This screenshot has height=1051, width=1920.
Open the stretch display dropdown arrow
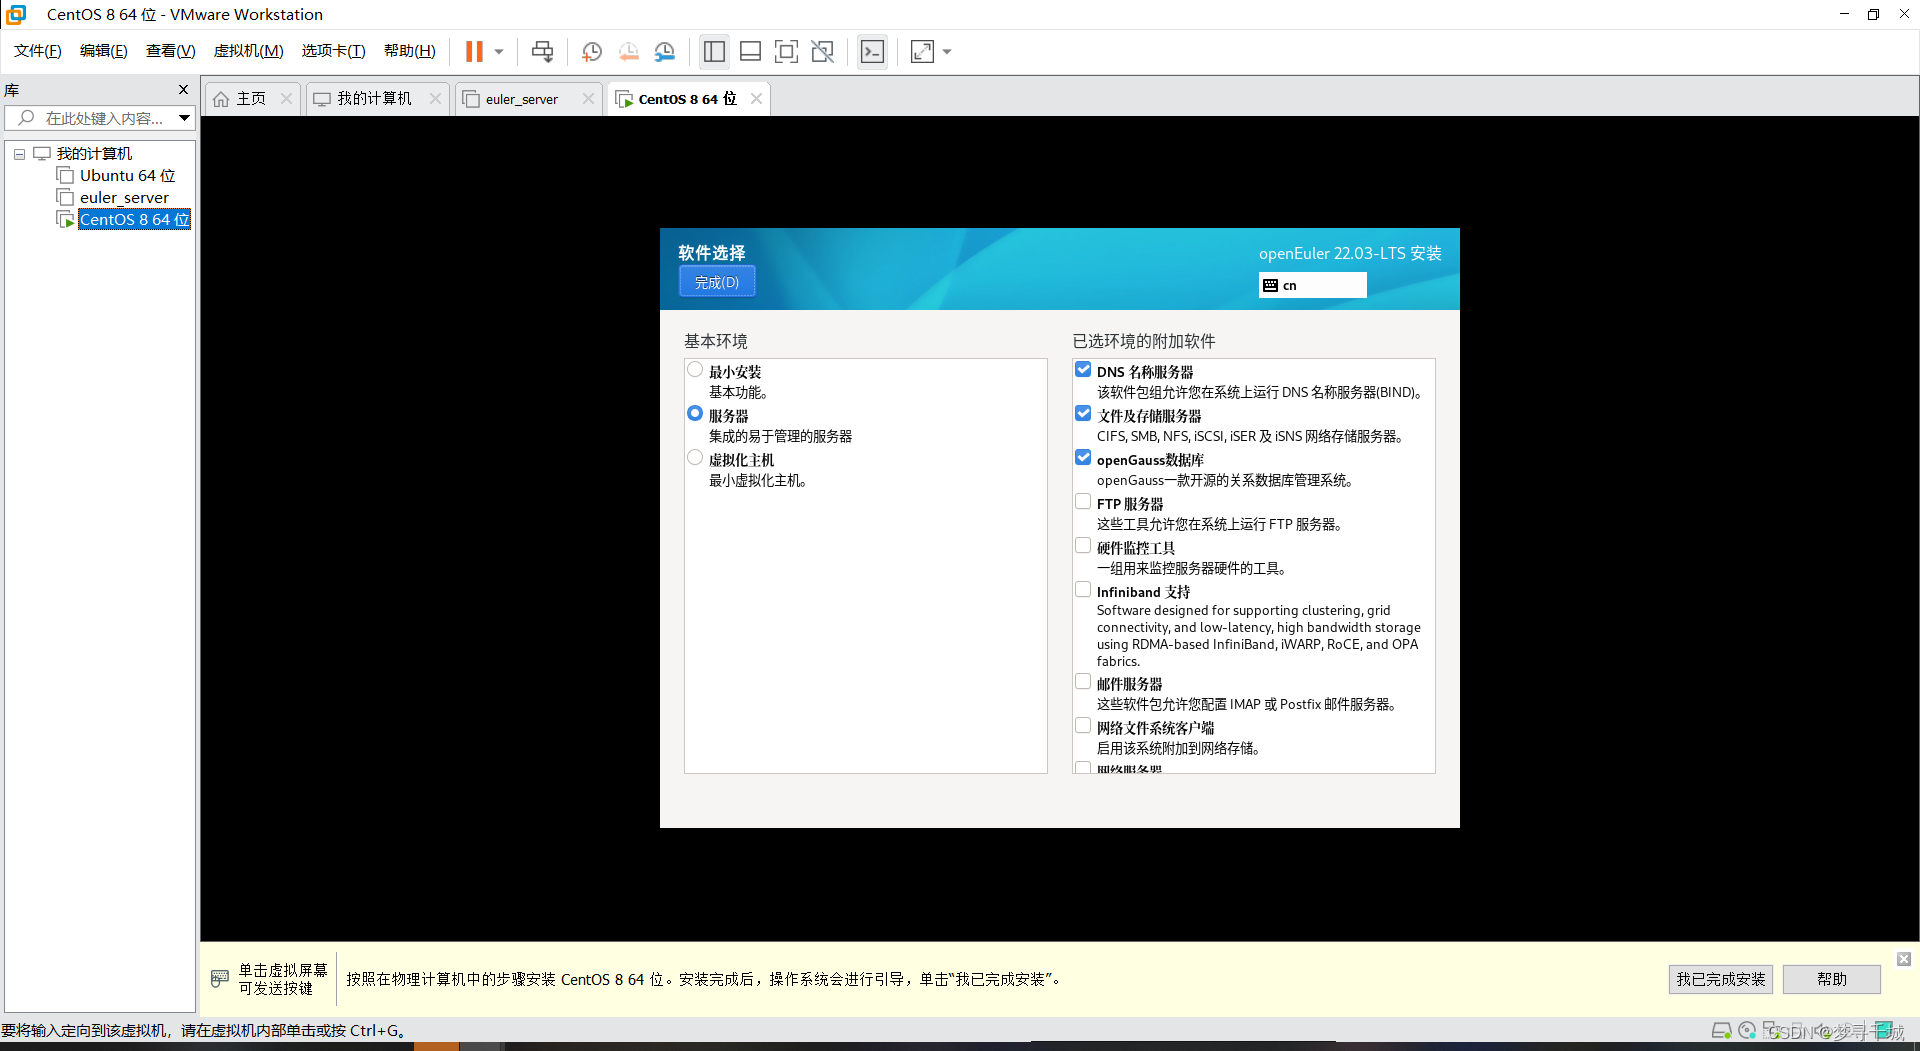pos(947,51)
